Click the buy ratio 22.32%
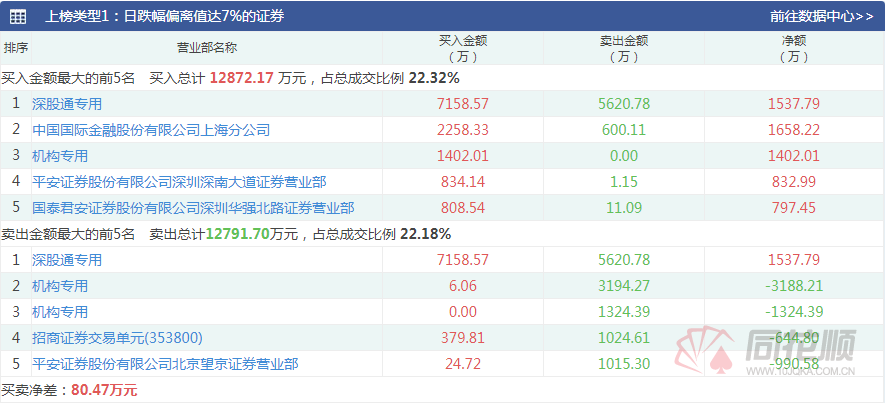 (x=434, y=78)
